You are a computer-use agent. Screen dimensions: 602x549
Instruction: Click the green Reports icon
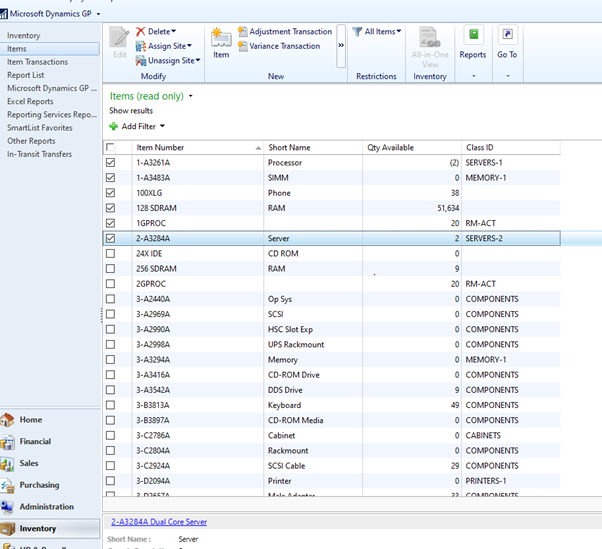(474, 35)
